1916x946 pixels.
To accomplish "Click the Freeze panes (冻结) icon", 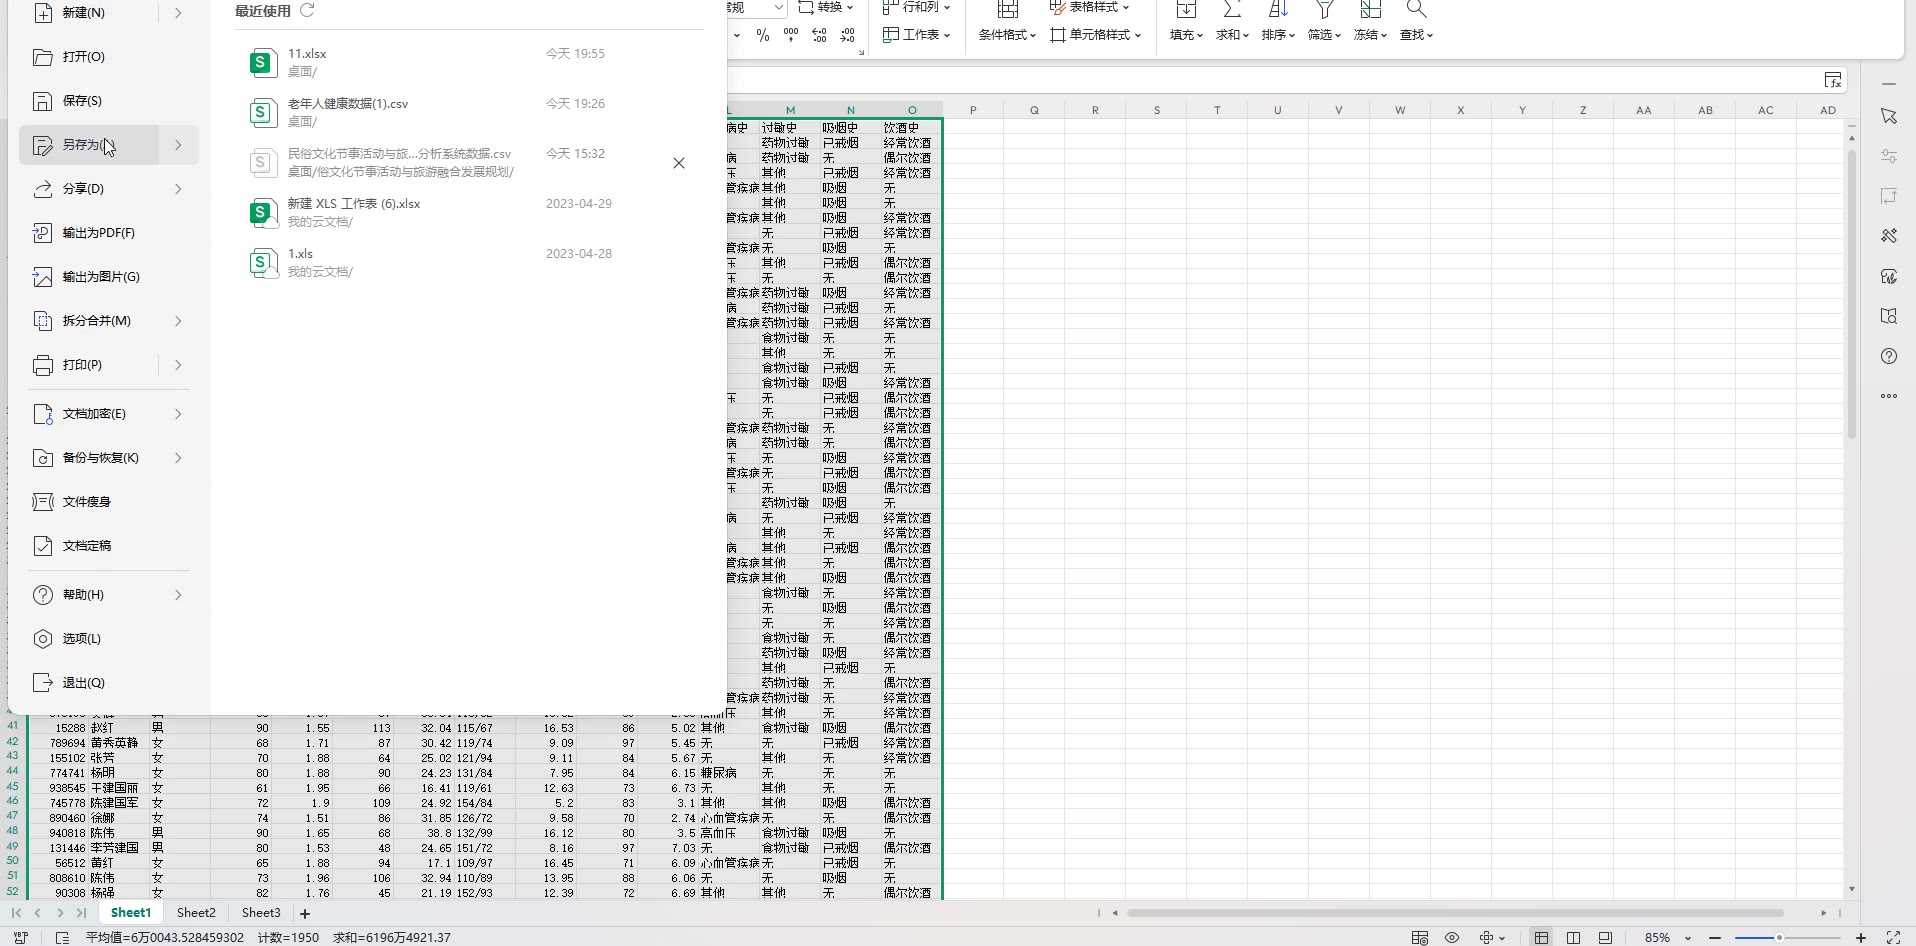I will pyautogui.click(x=1370, y=11).
